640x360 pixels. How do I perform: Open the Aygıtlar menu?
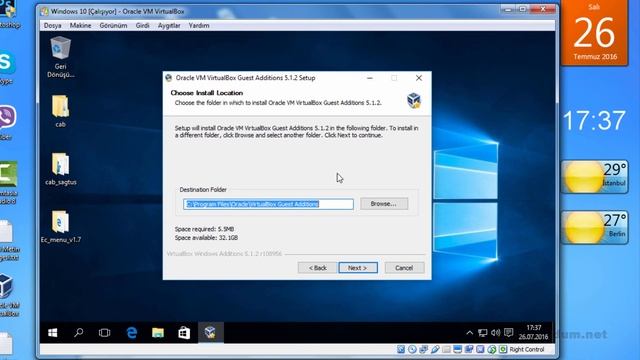(169, 25)
